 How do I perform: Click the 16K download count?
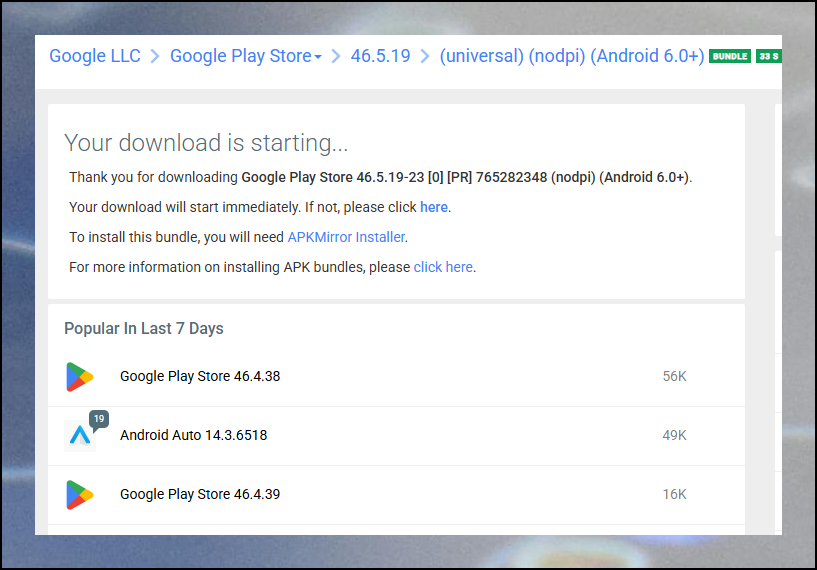pos(674,494)
